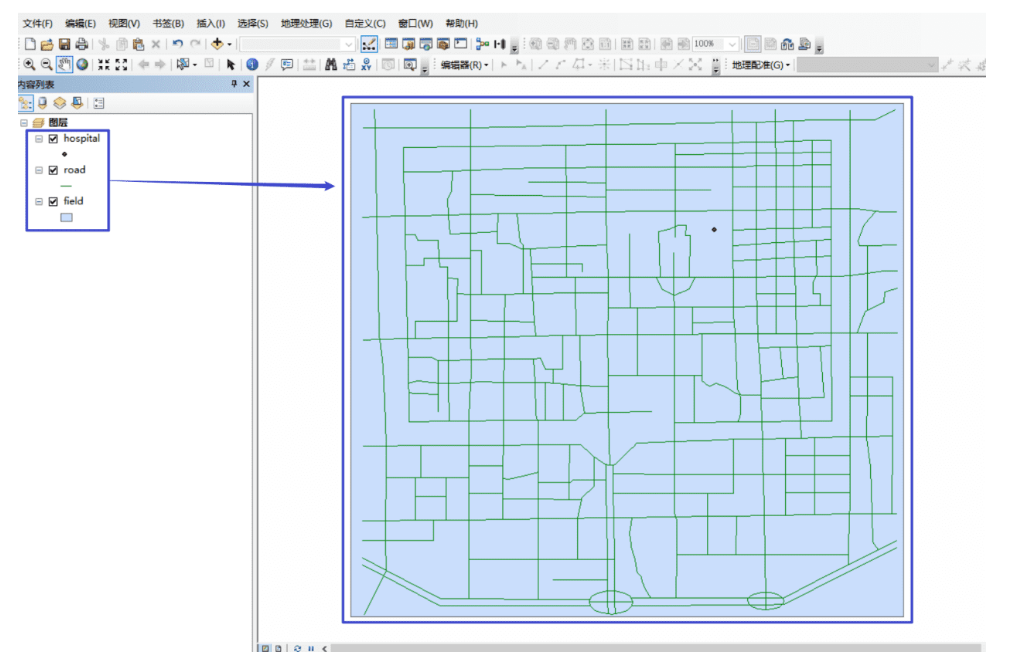This screenshot has height=661, width=1010.
Task: Uncheck the hospital layer visibility
Action: (x=53, y=139)
